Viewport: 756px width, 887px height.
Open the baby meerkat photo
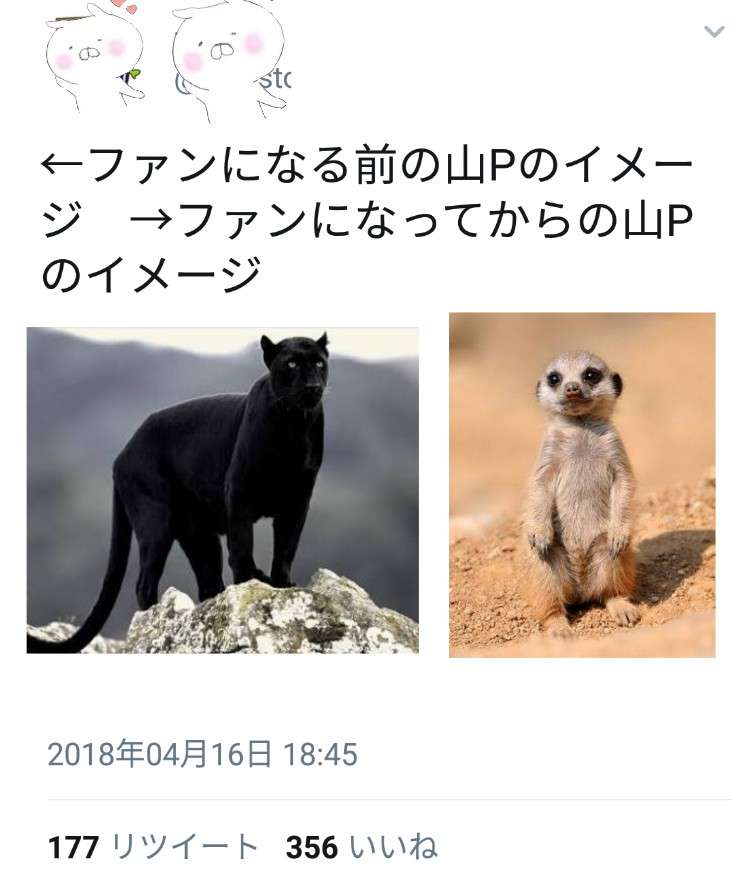(582, 485)
